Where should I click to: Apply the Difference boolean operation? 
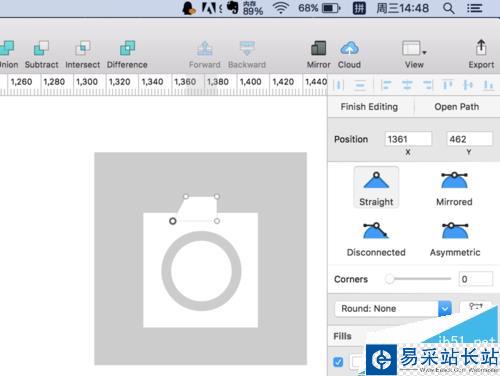point(127,54)
